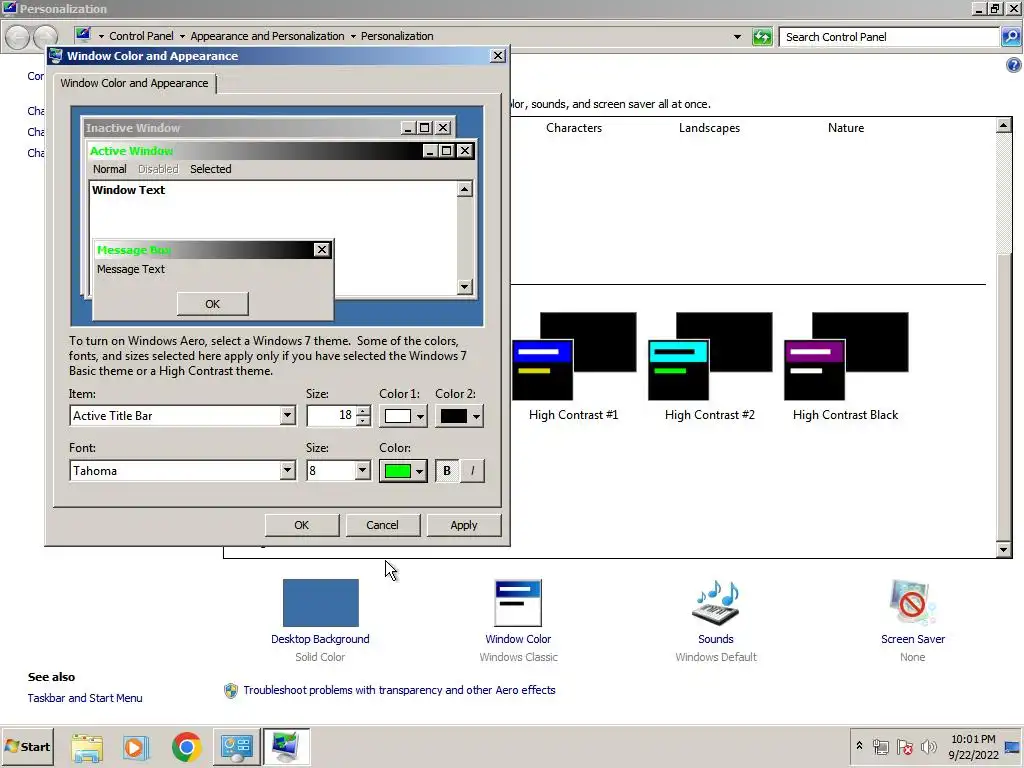Click the green refresh icon in address bar
Viewport: 1024px width, 768px height.
[762, 37]
